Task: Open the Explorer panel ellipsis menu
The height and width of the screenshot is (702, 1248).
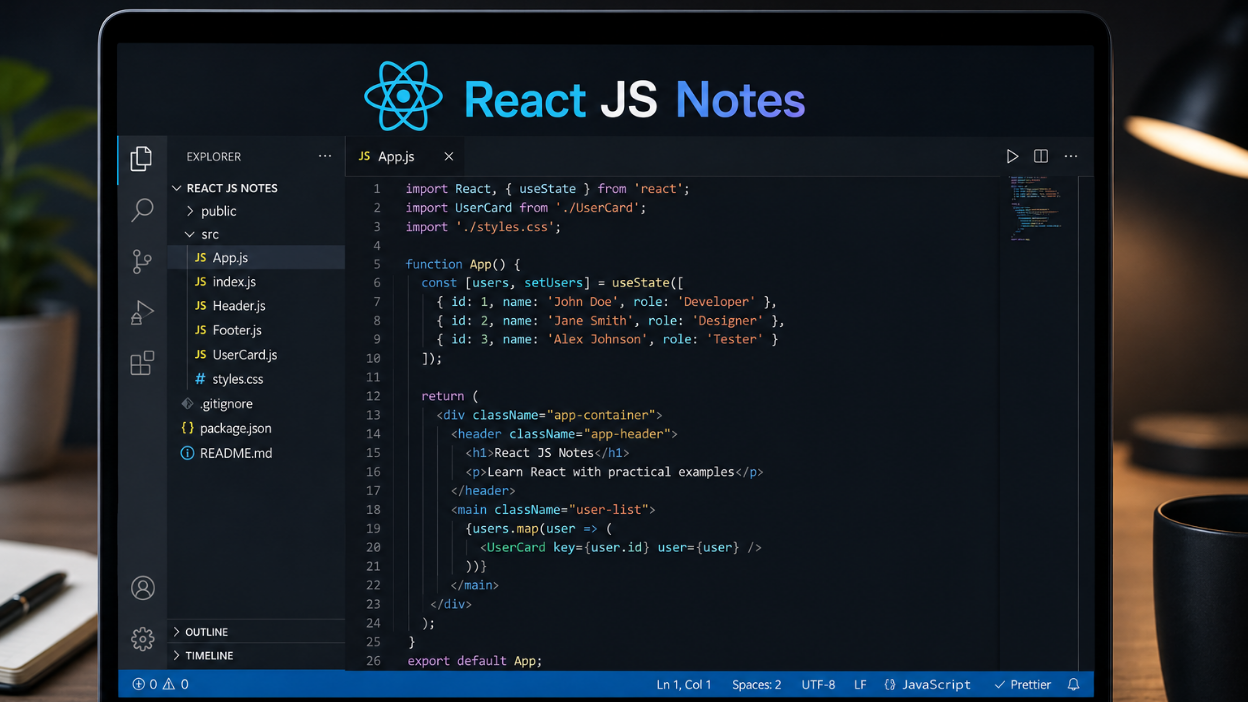Action: coord(325,156)
